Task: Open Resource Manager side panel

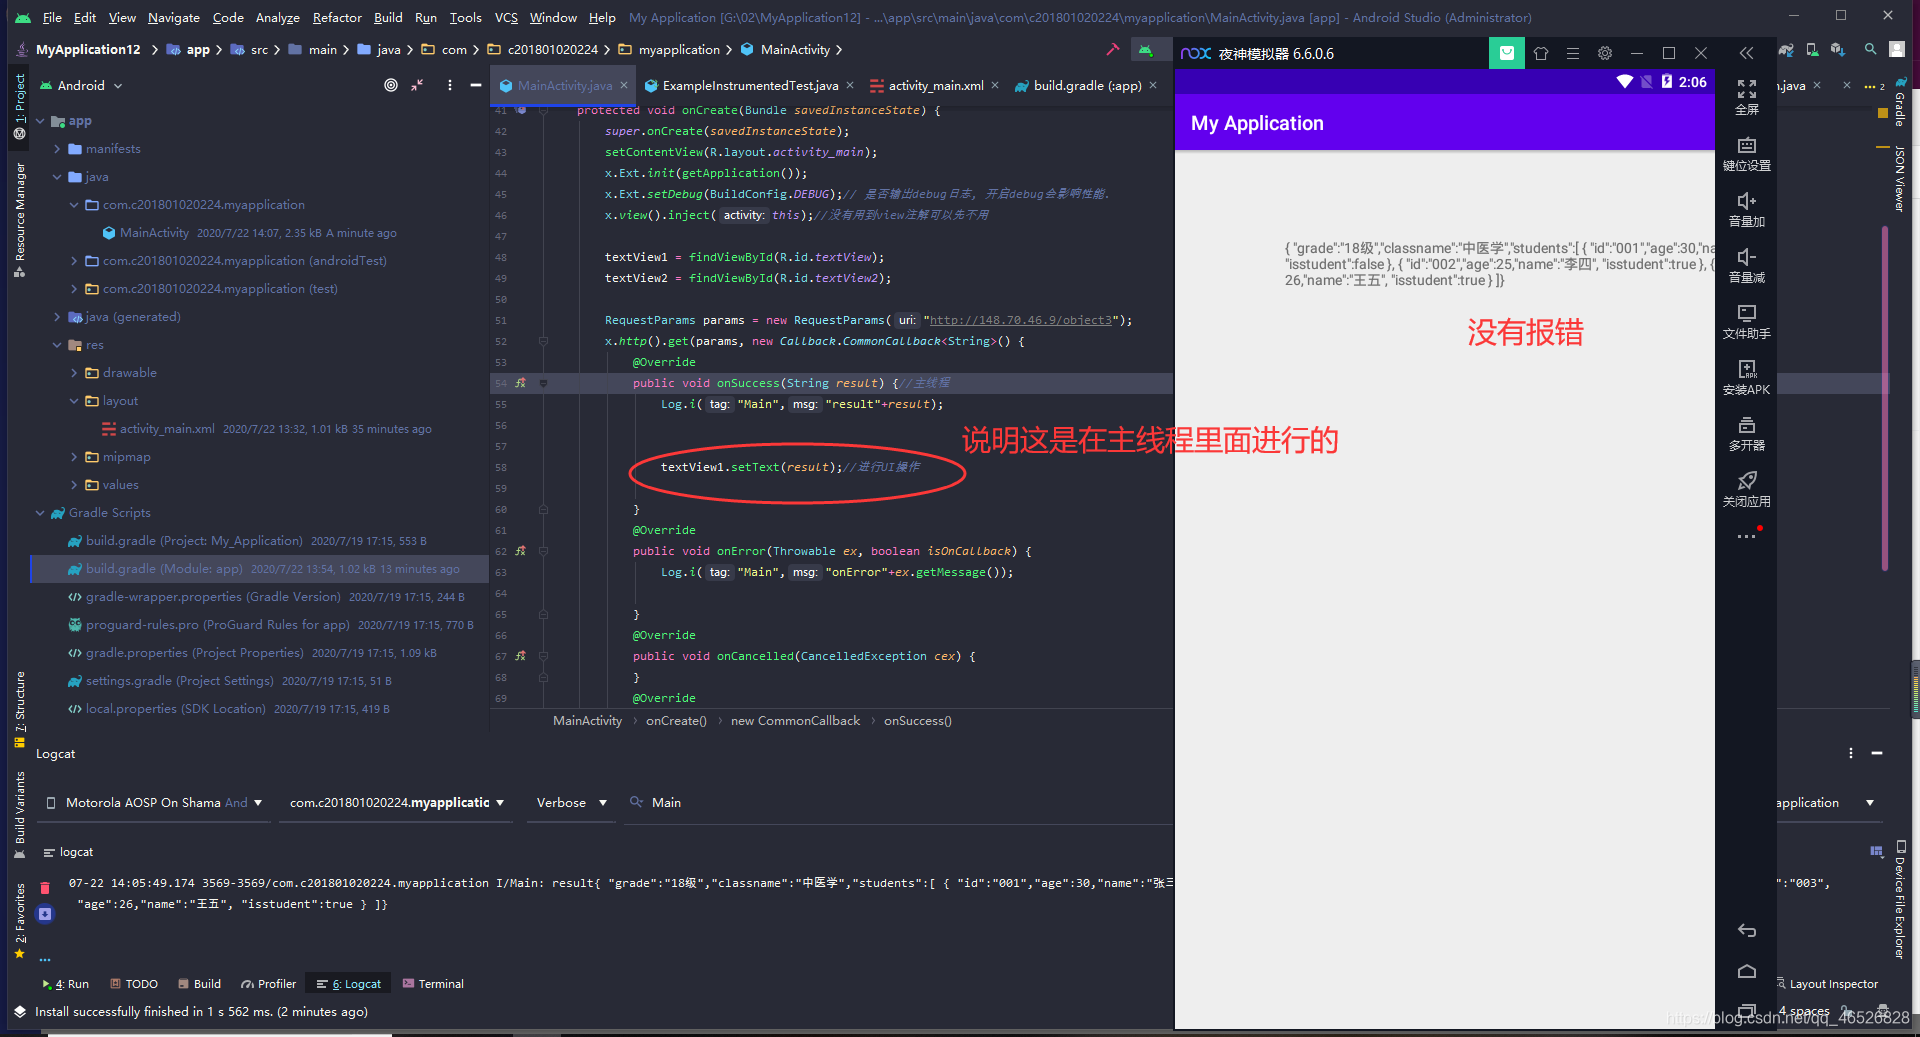Action: 19,220
